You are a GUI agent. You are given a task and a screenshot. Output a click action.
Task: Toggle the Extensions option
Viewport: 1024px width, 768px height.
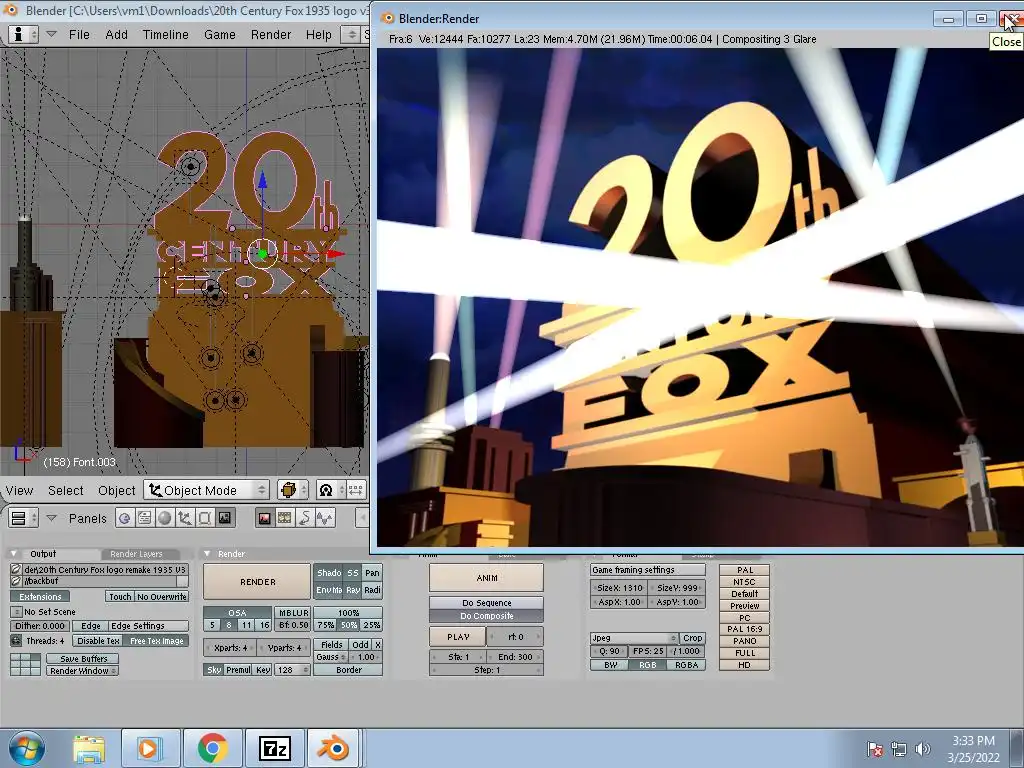coord(40,597)
